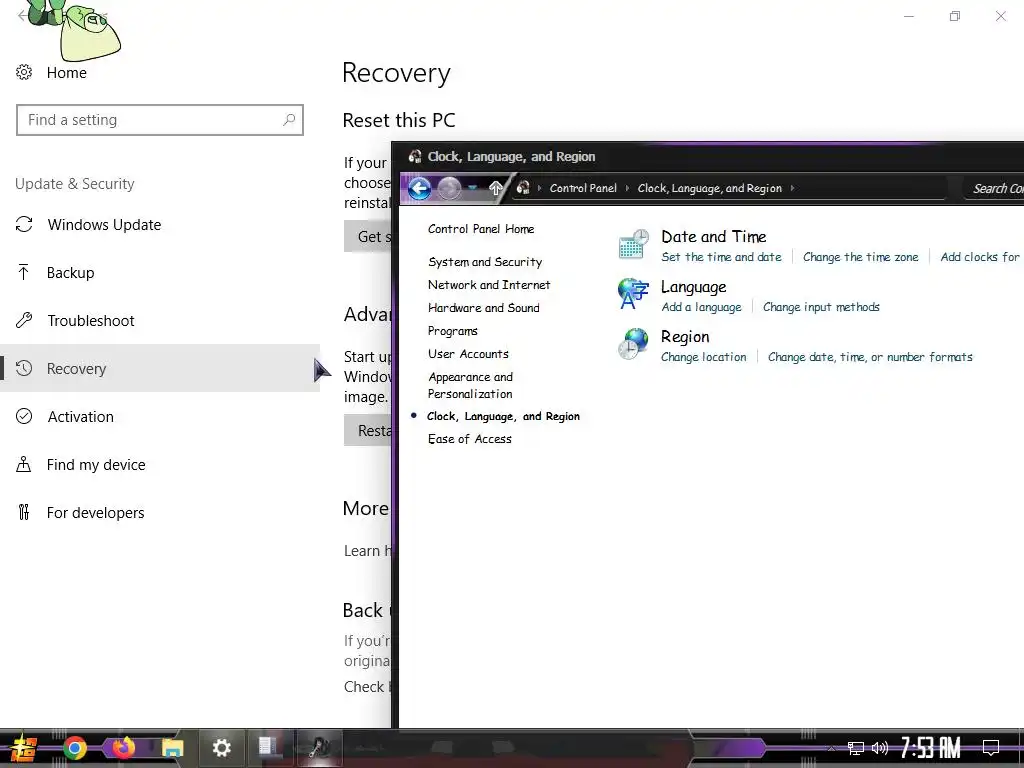Click Change the time zone link
This screenshot has width=1024, height=768.
pyautogui.click(x=860, y=257)
